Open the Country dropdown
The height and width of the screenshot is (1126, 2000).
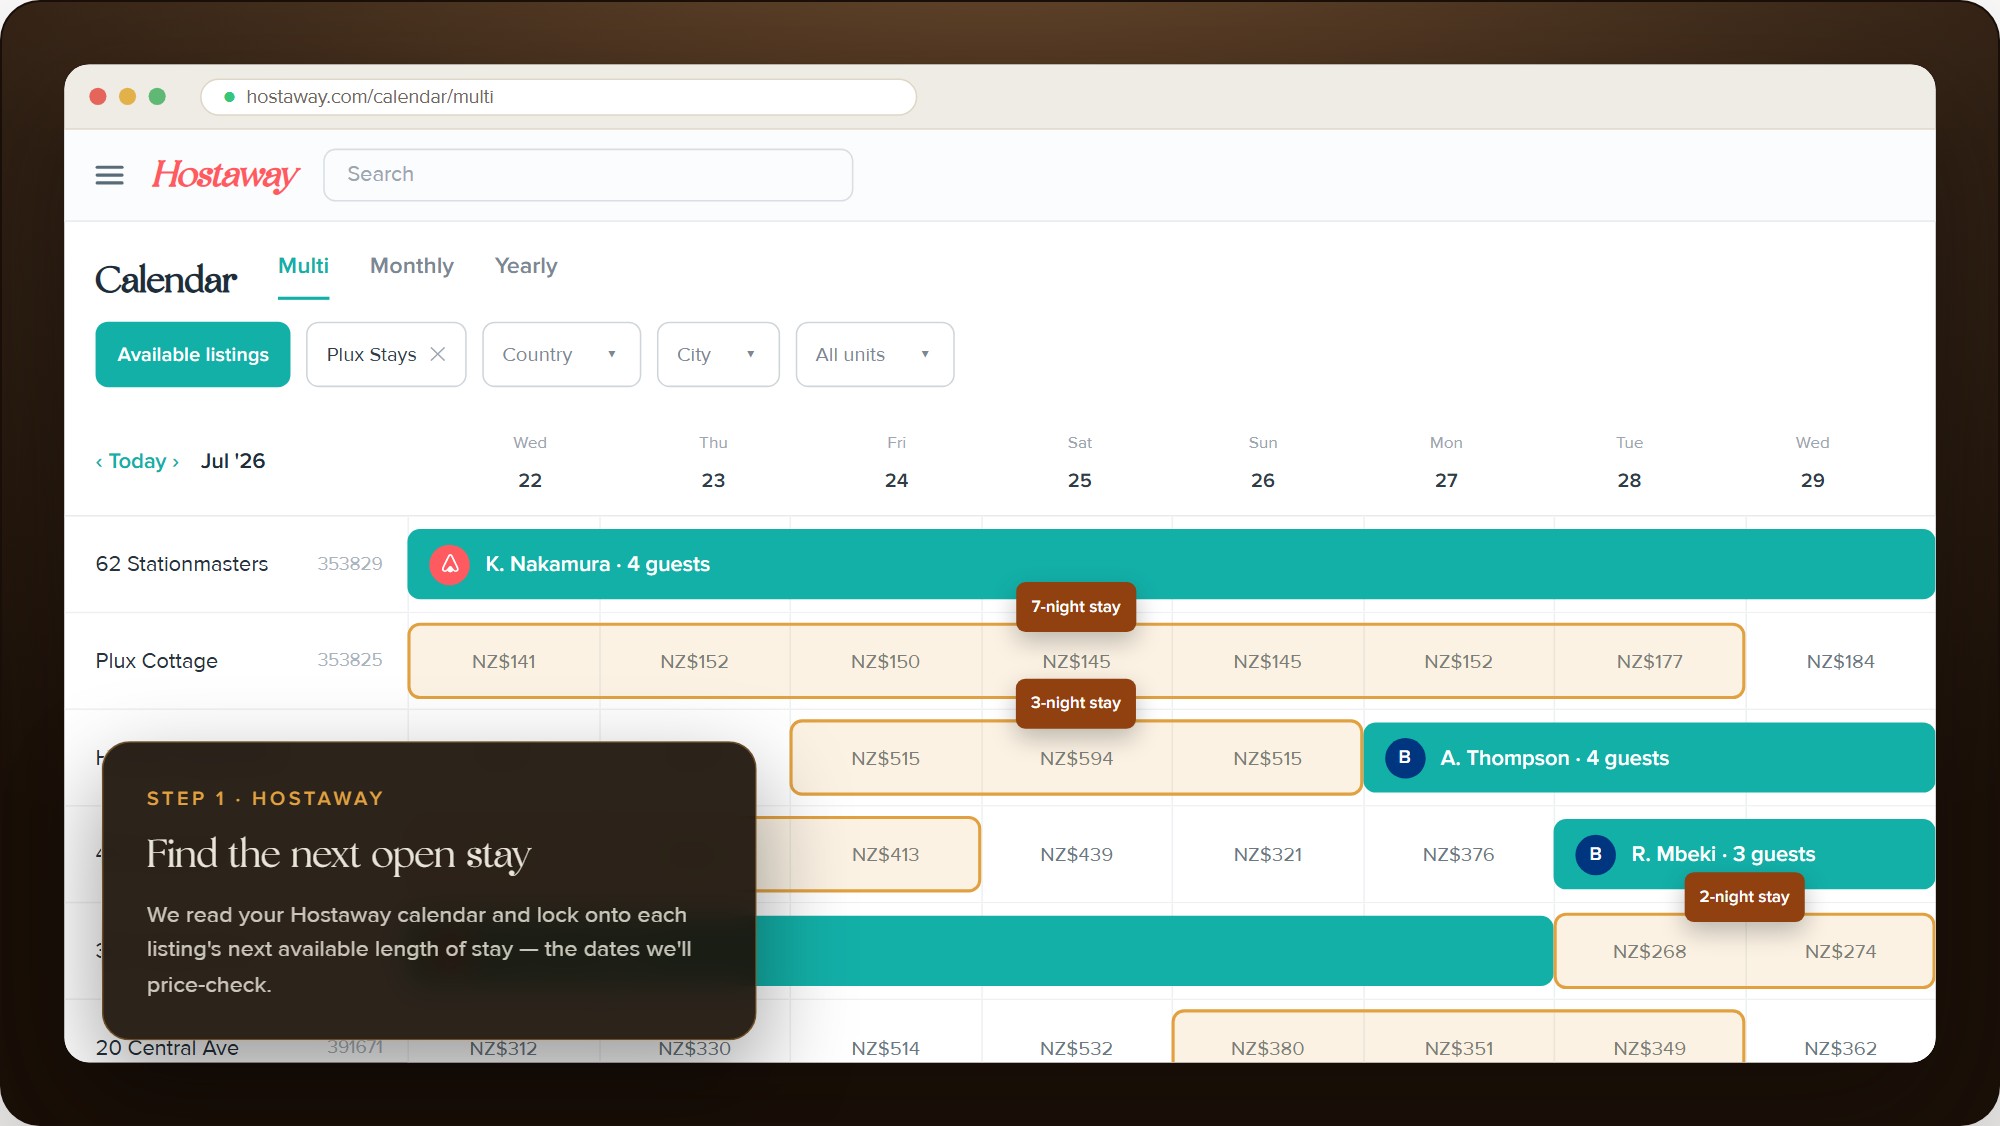click(561, 354)
